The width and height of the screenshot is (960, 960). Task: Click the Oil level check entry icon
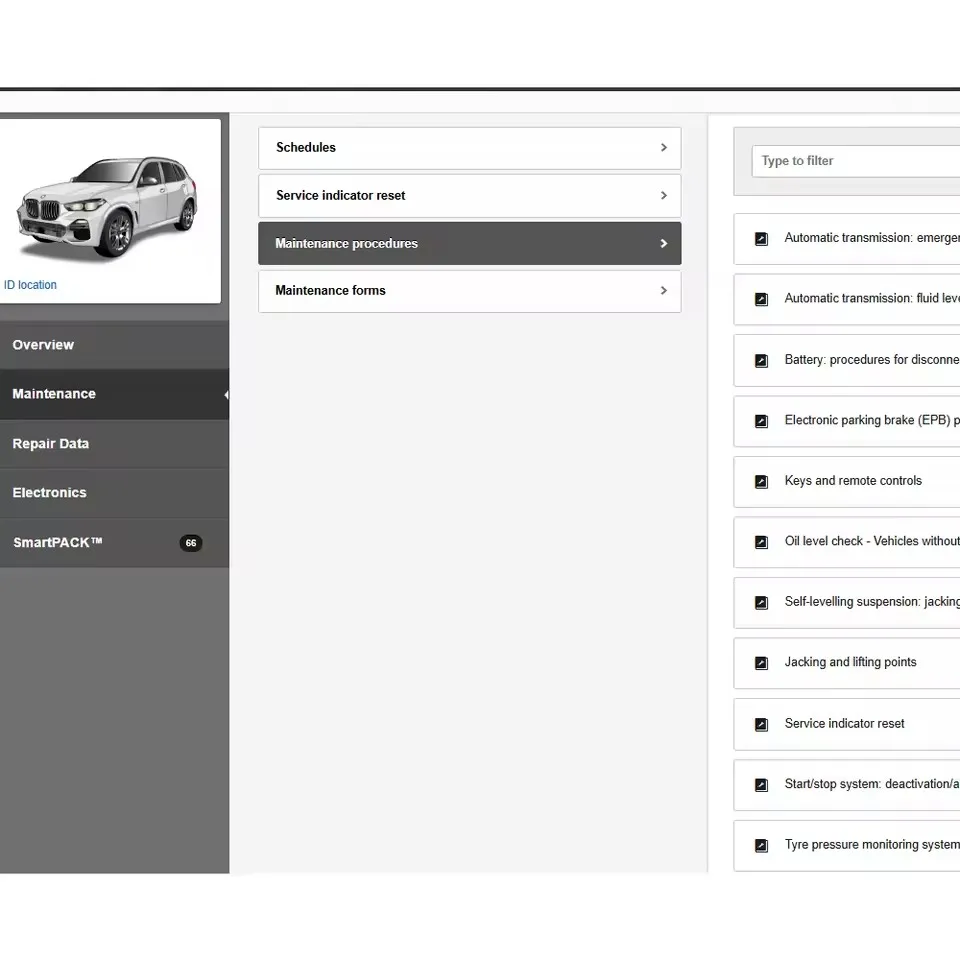pyautogui.click(x=761, y=542)
